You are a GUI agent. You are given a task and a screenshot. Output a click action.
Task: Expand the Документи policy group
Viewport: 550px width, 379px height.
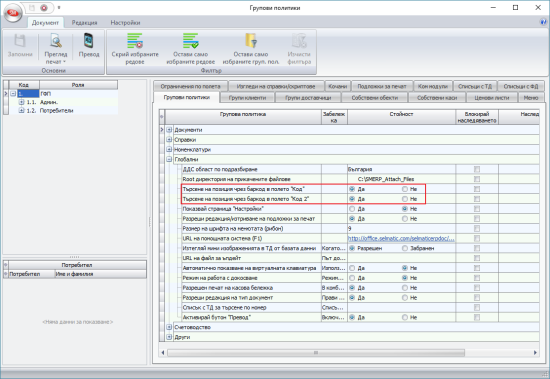coord(169,130)
